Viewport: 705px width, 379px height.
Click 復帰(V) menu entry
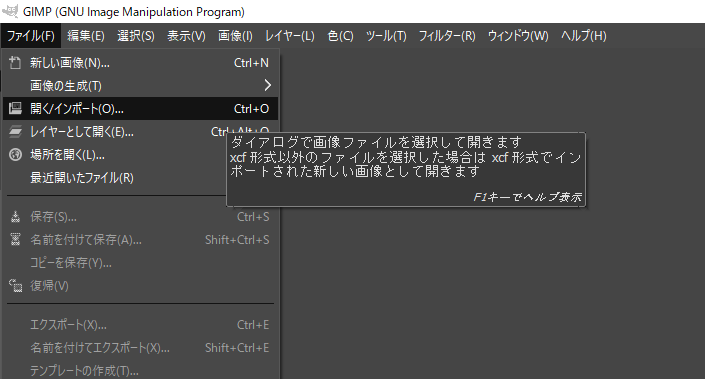click(x=140, y=285)
